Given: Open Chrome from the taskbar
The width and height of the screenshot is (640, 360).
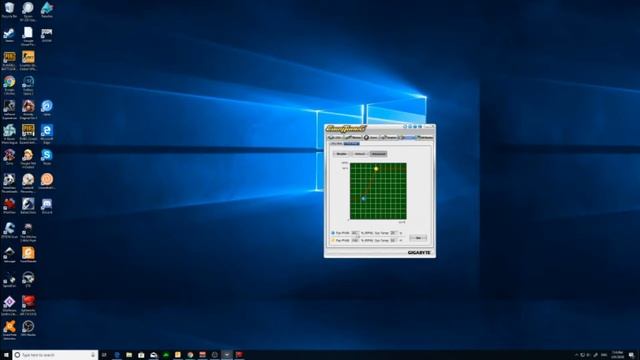Looking at the screenshot, I should (x=190, y=355).
